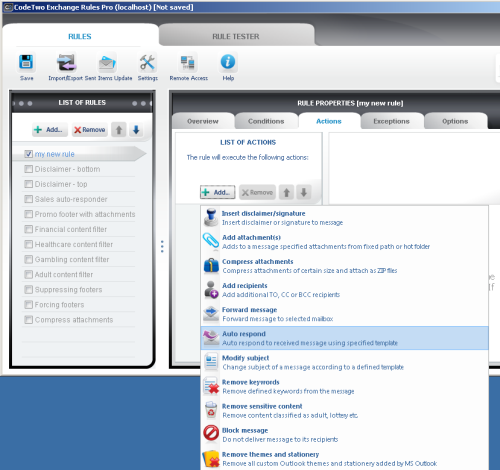Image resolution: width=500 pixels, height=470 pixels.
Task: Open the Conditions tab
Action: (x=266, y=121)
